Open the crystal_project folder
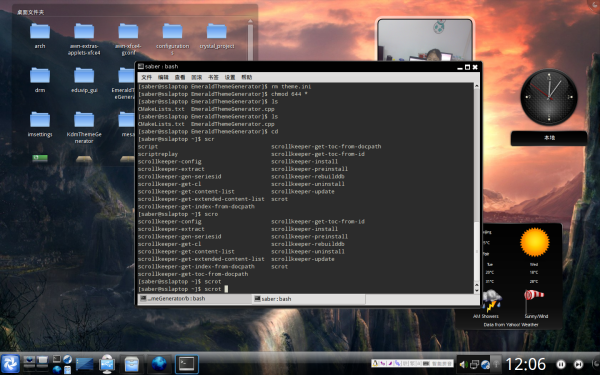This screenshot has height=375, width=600. [217, 36]
